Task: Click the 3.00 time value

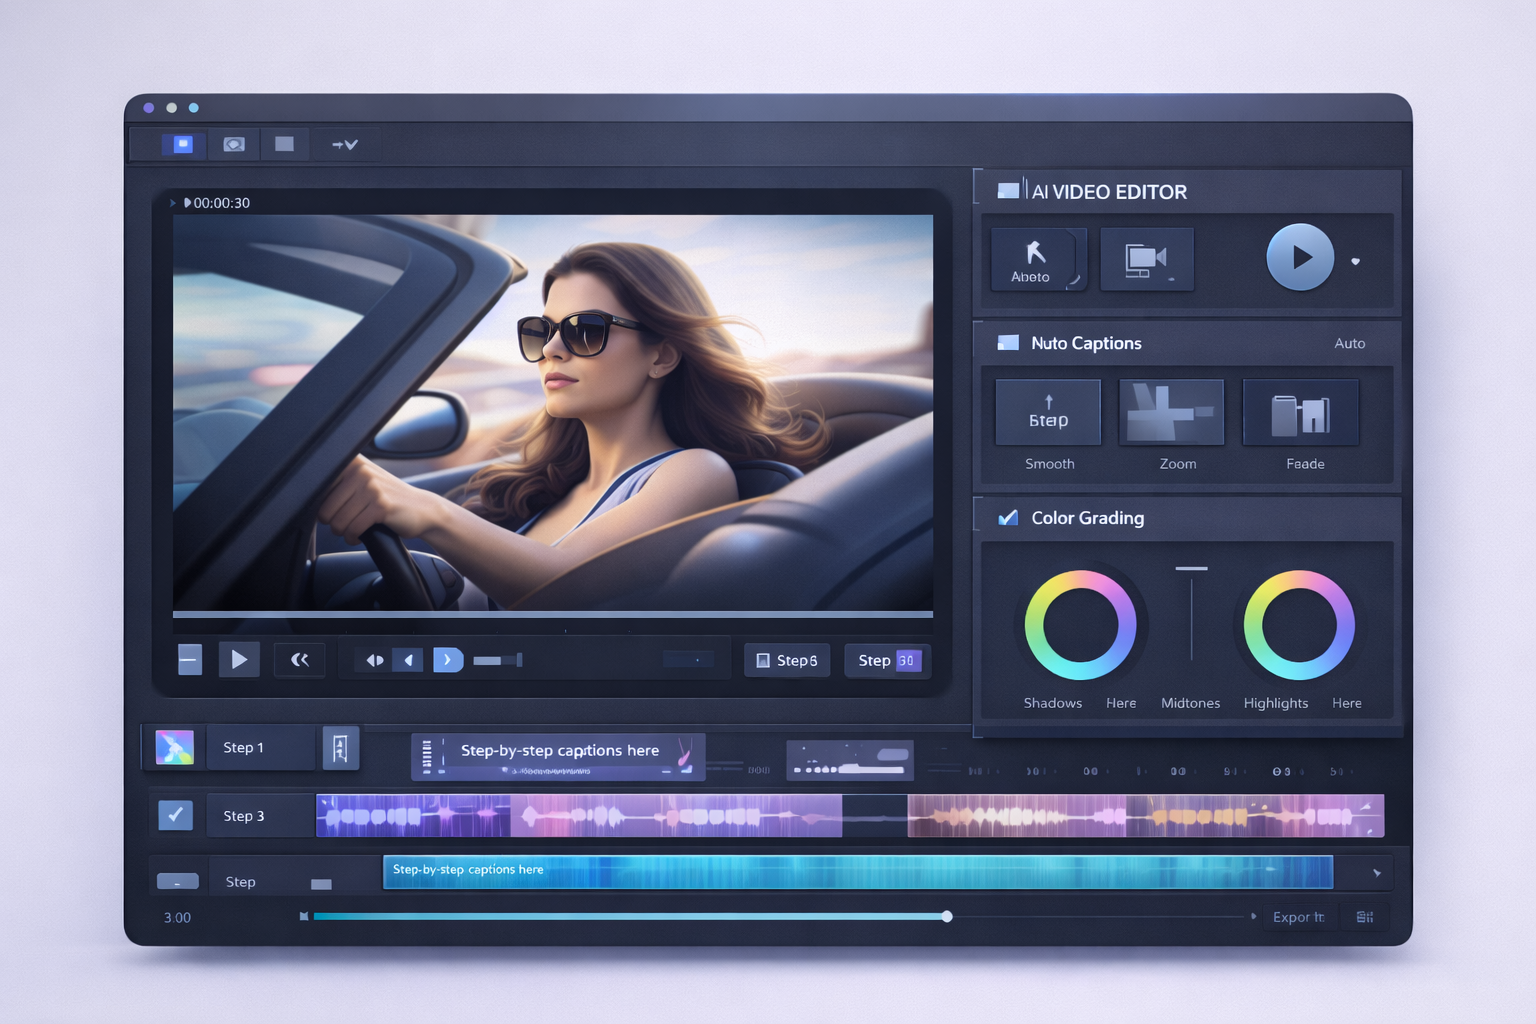Action: pos(177,917)
